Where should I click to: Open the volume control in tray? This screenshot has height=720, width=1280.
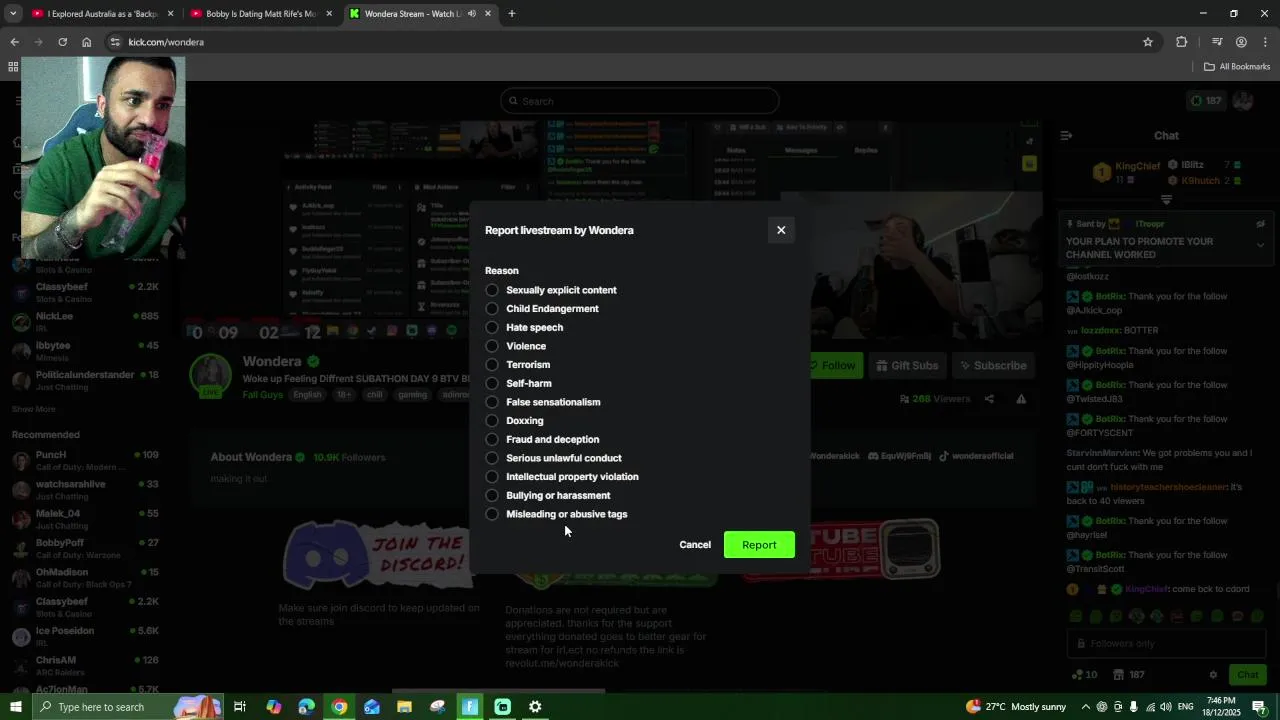(1165, 707)
